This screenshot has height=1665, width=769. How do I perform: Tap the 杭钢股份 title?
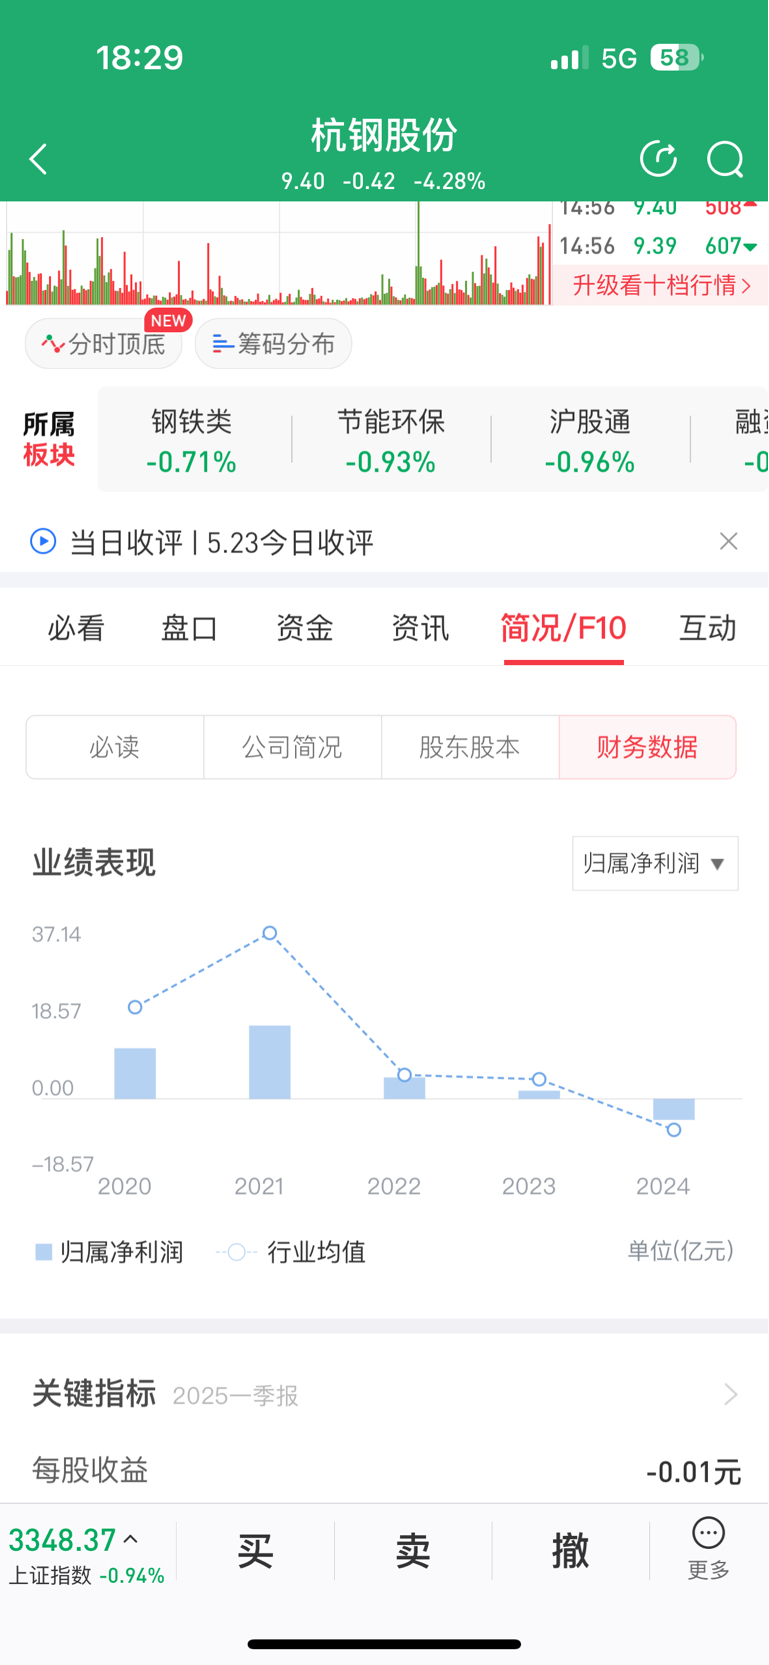click(x=384, y=135)
